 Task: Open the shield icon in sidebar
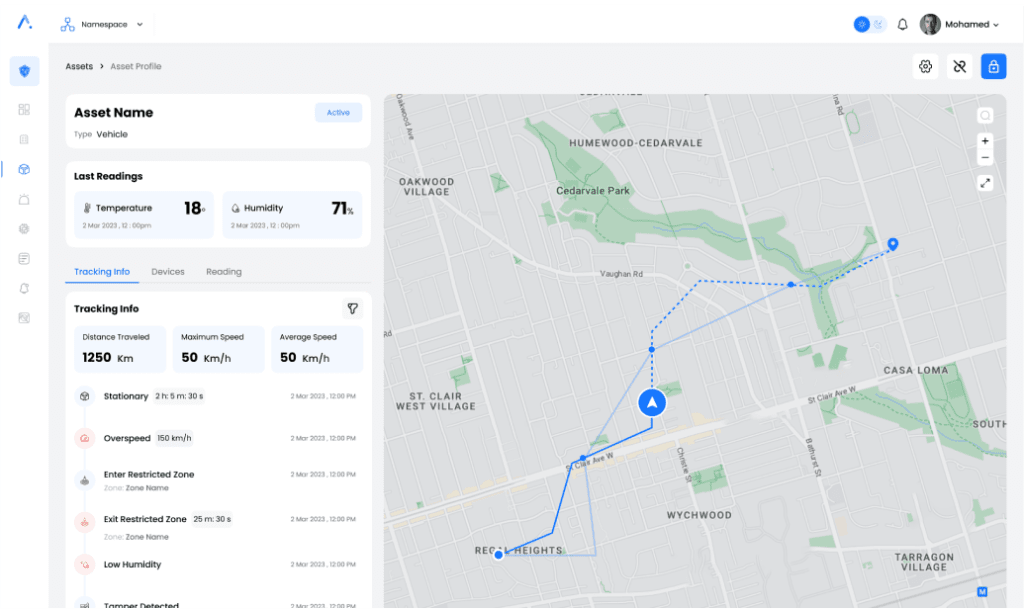[24, 71]
